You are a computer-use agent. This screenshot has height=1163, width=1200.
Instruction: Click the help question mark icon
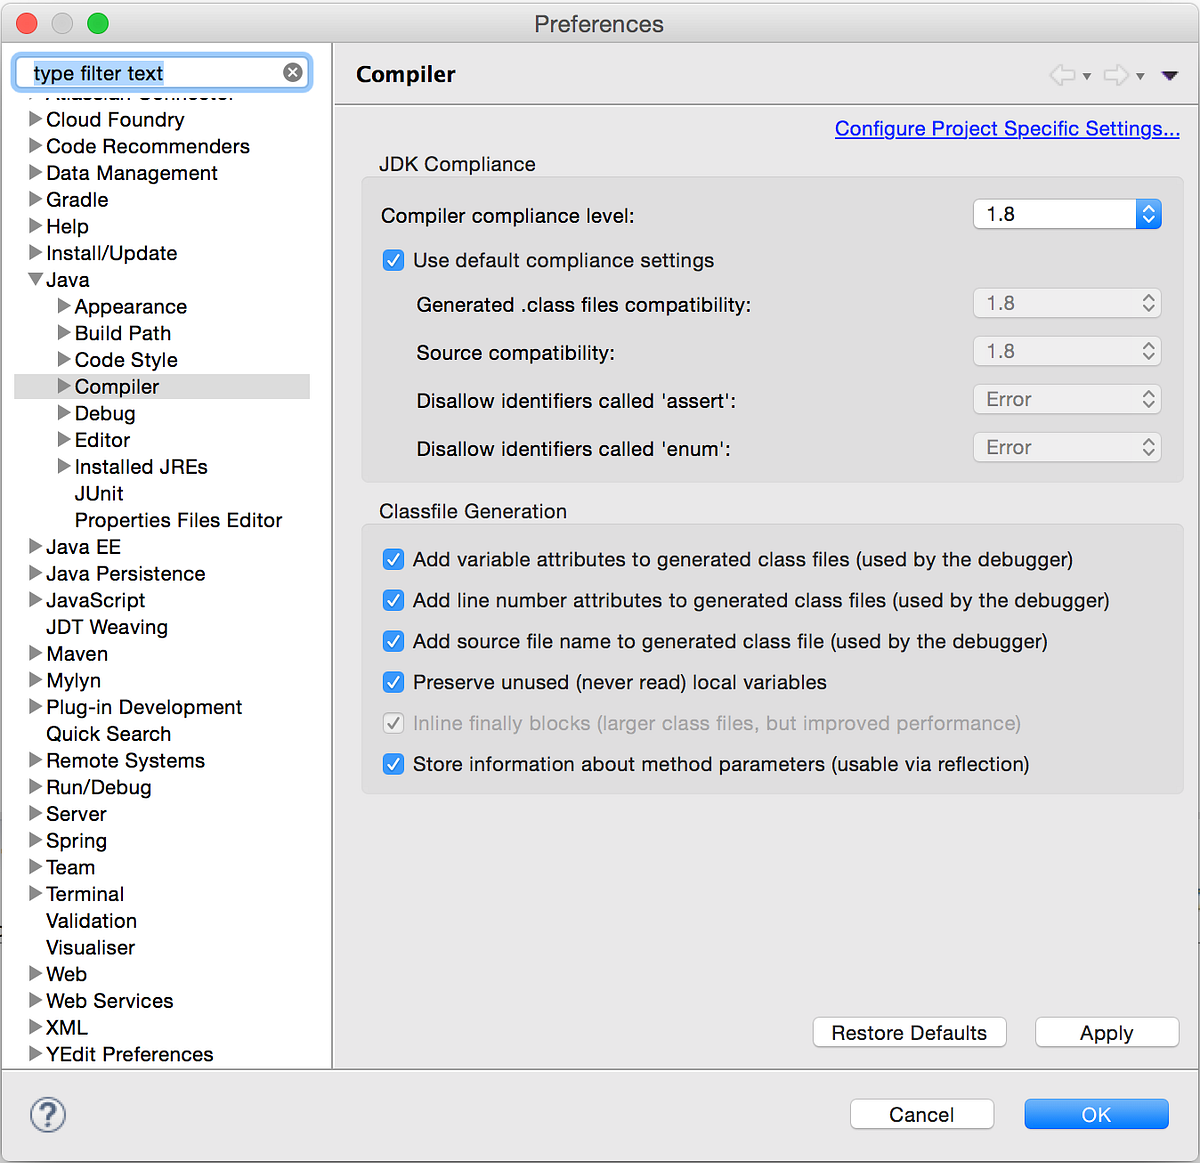coord(47,1113)
